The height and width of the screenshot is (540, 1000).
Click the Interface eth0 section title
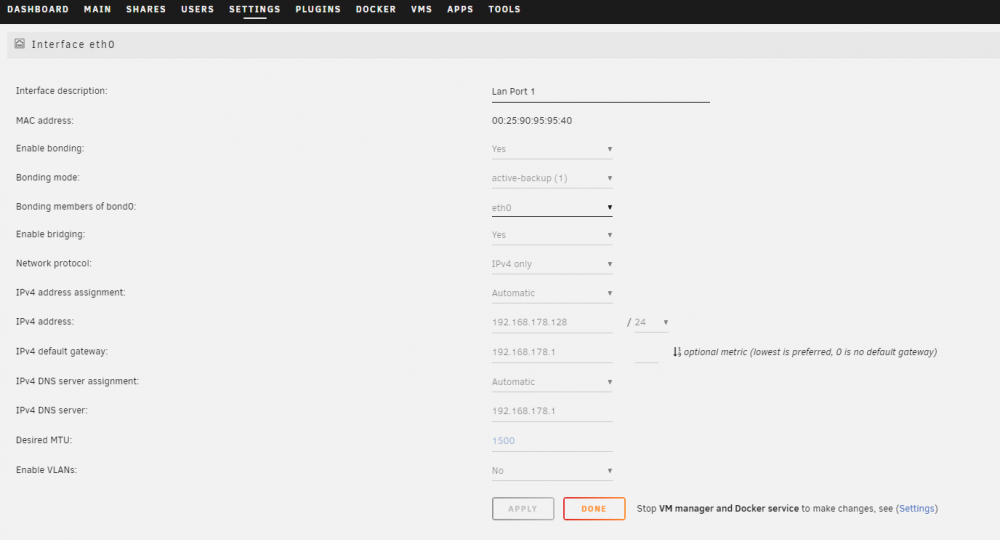click(73, 45)
